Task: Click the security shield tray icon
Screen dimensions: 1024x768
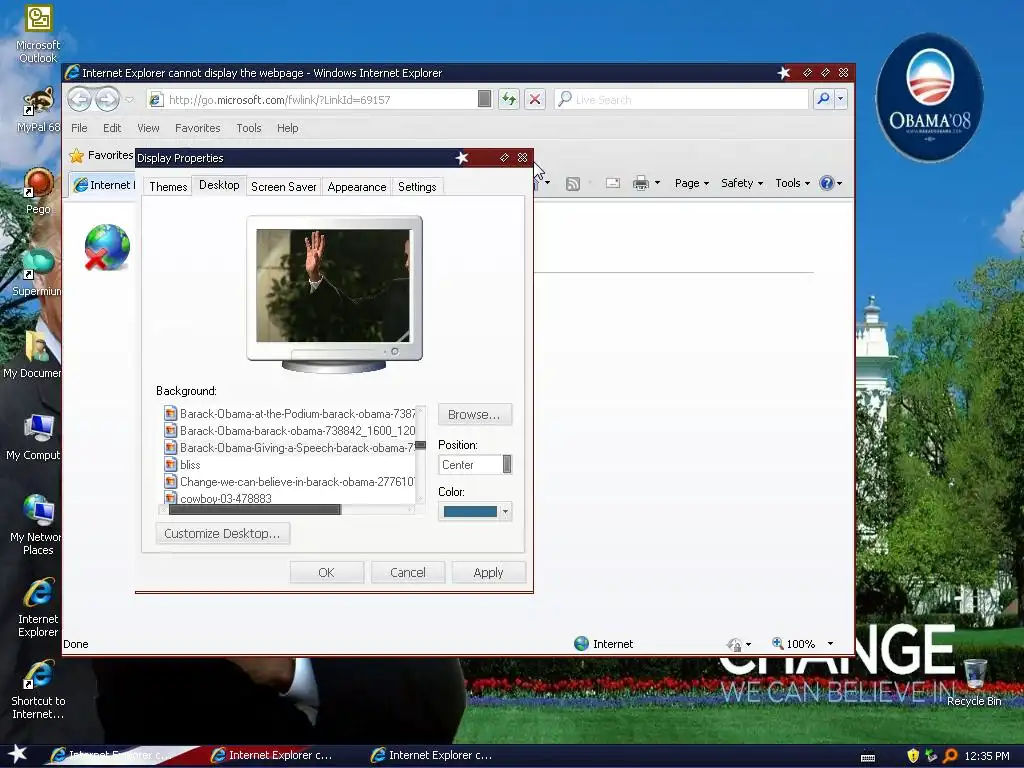Action: (x=912, y=756)
